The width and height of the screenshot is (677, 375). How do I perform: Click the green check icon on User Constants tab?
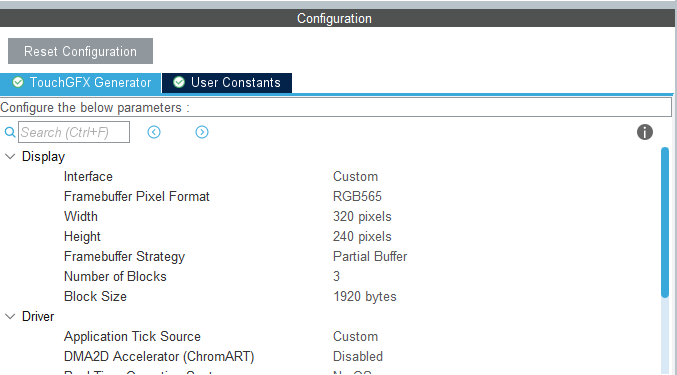tap(179, 82)
